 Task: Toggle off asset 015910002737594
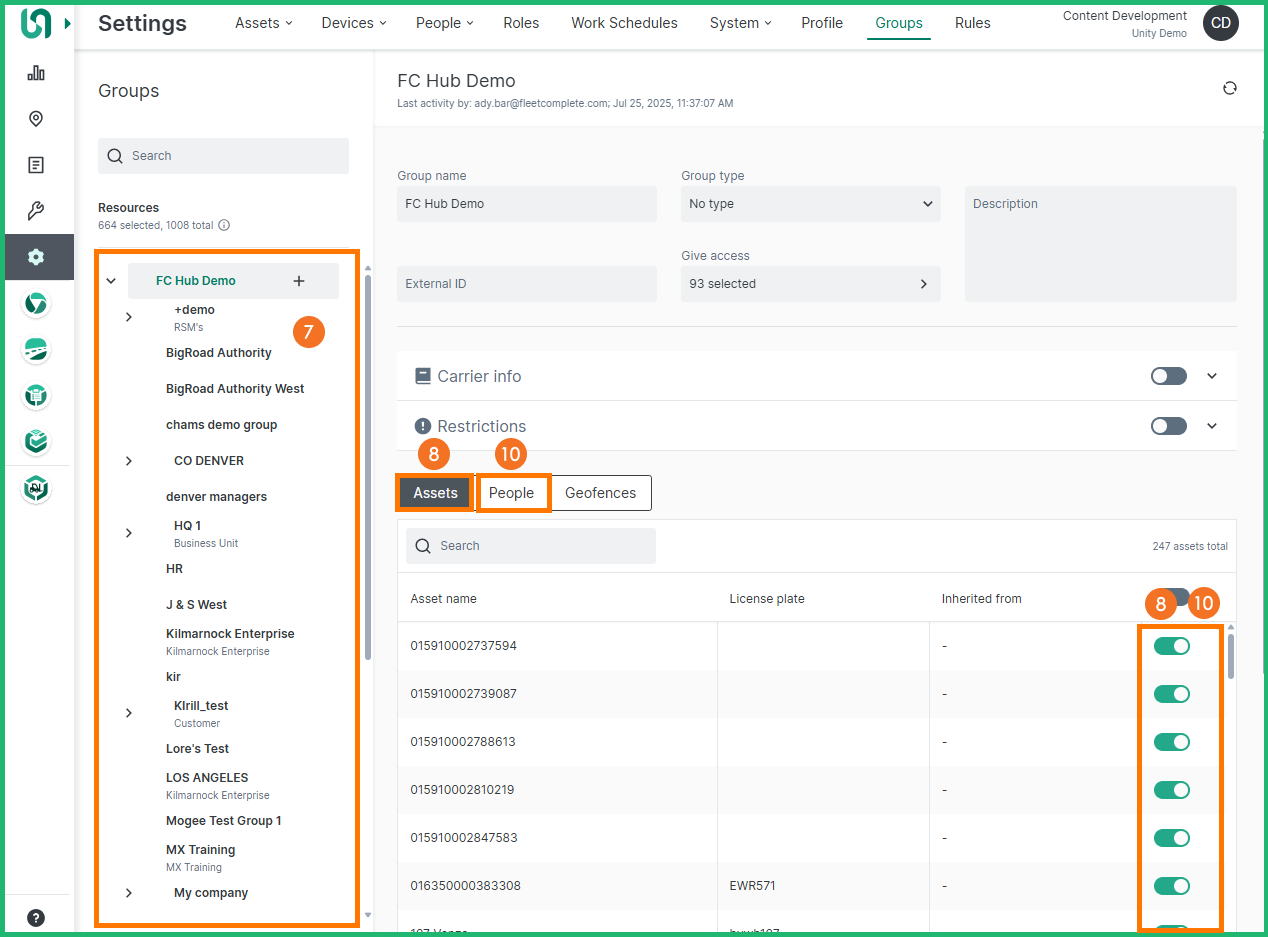coord(1171,646)
